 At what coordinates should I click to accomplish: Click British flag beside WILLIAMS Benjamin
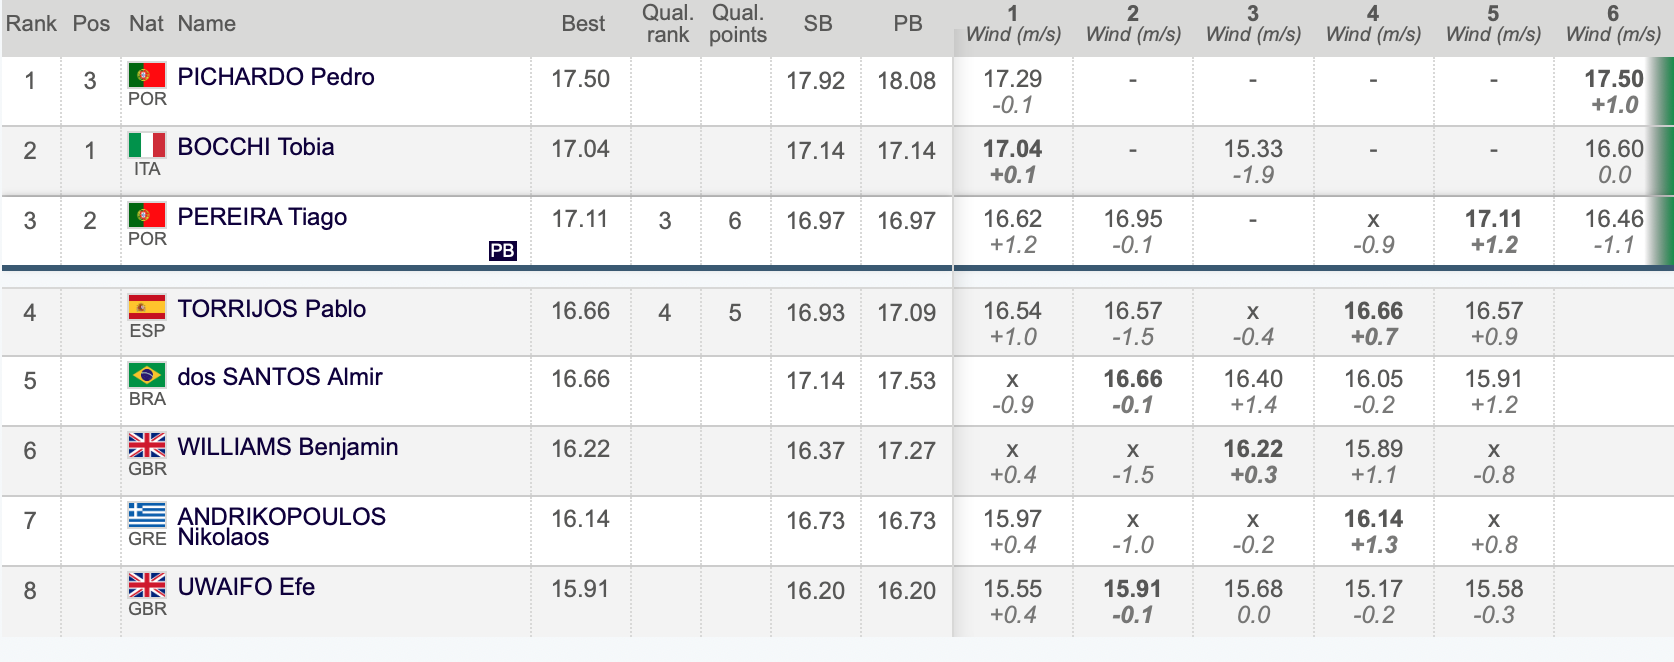coord(147,445)
